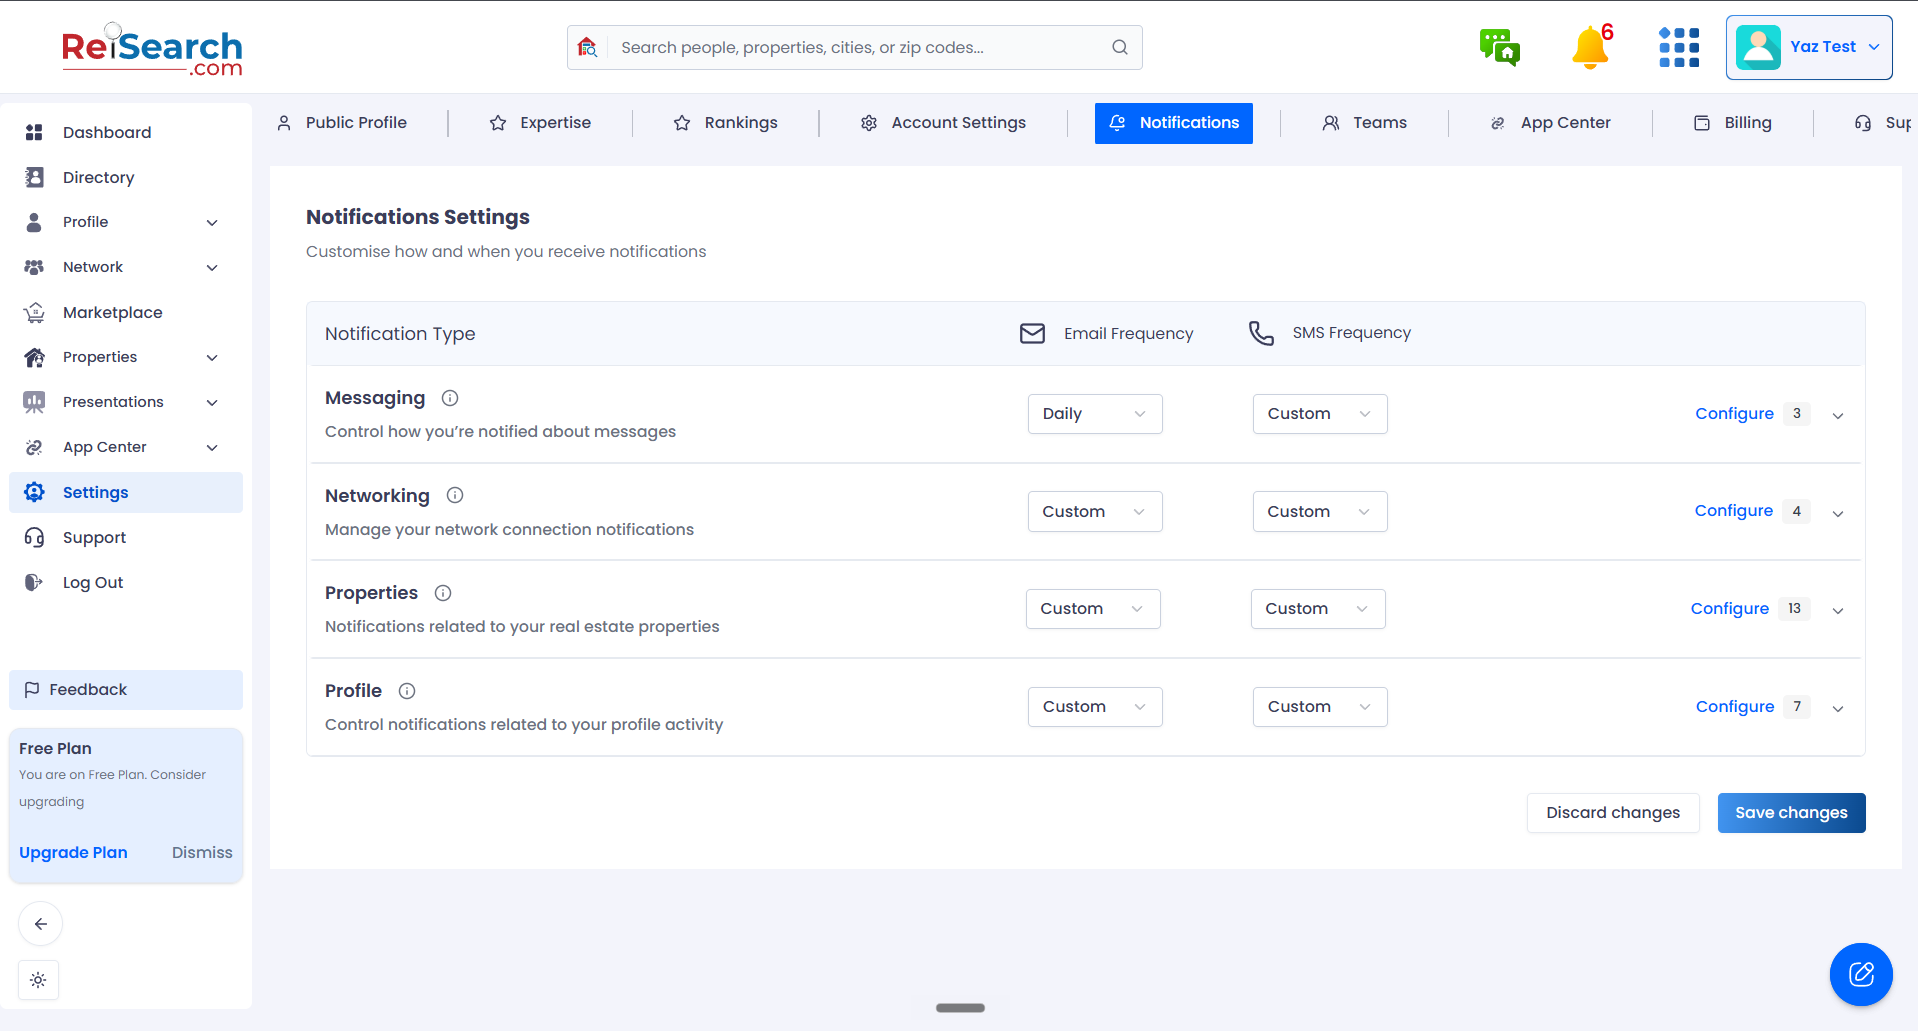Open the Feedback button
The width and height of the screenshot is (1918, 1031).
(x=126, y=690)
